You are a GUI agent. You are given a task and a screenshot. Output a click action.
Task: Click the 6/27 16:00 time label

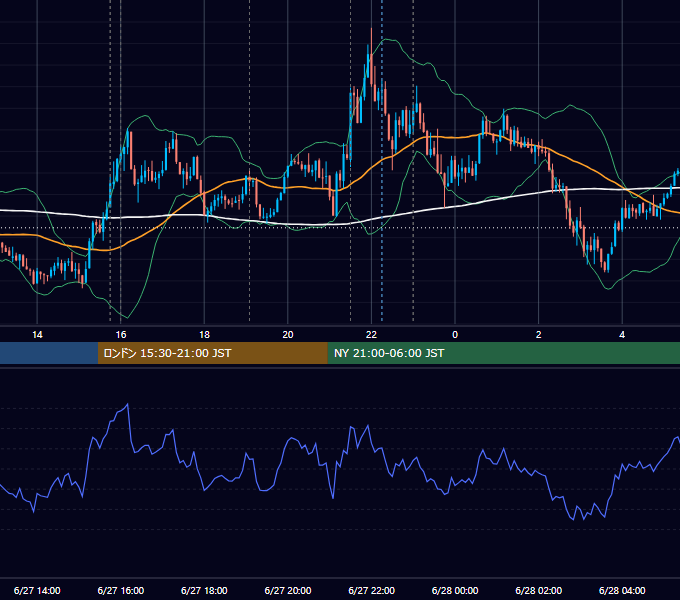121,590
